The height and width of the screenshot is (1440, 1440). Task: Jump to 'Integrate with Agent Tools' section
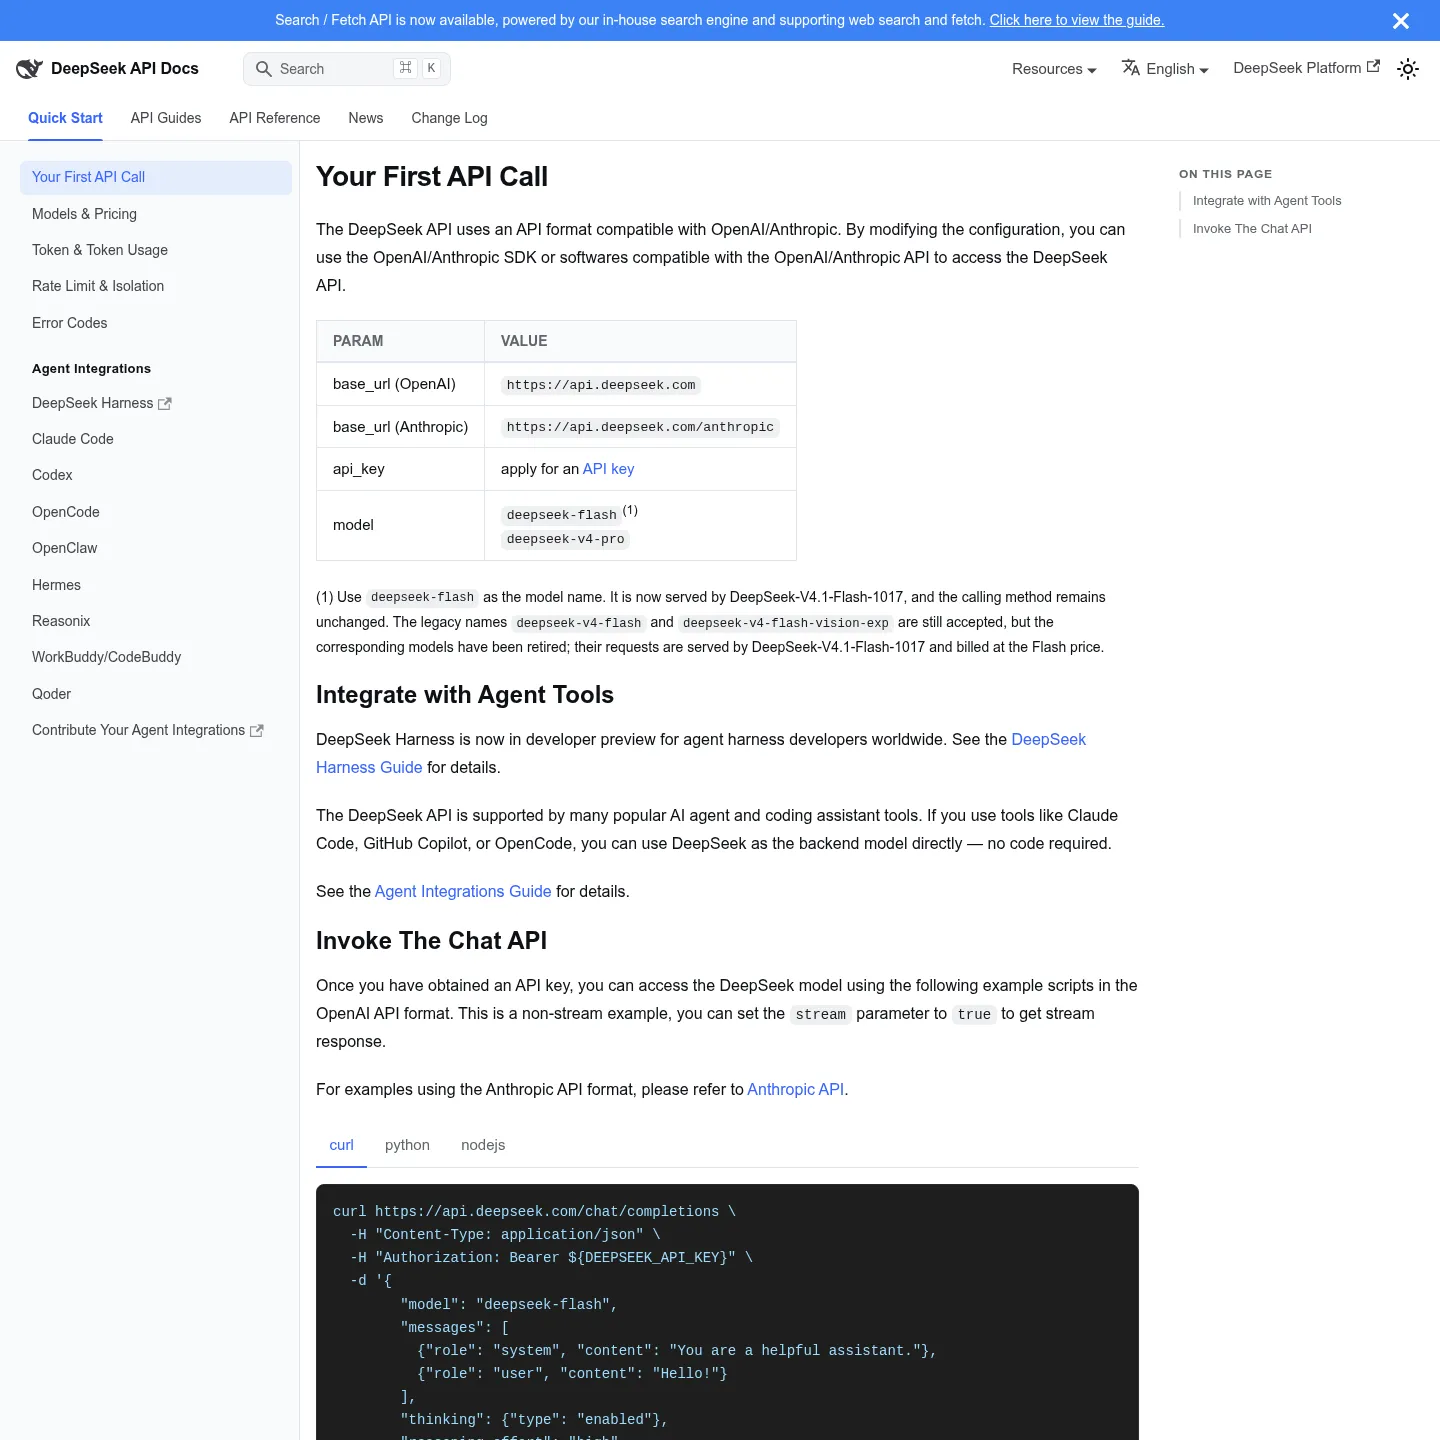click(x=1267, y=201)
